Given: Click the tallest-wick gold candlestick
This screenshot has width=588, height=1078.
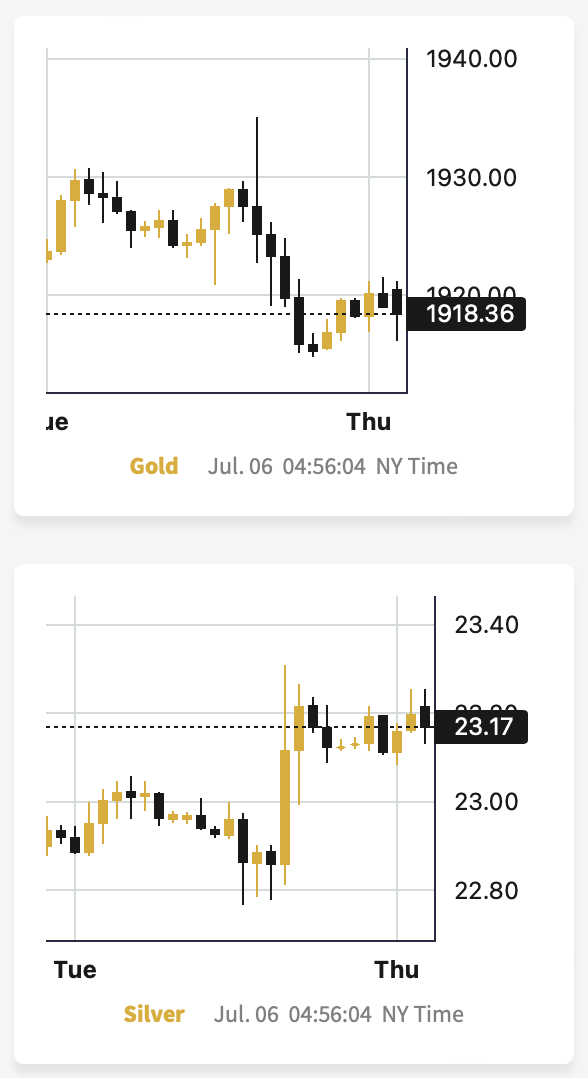Looking at the screenshot, I should click(257, 190).
